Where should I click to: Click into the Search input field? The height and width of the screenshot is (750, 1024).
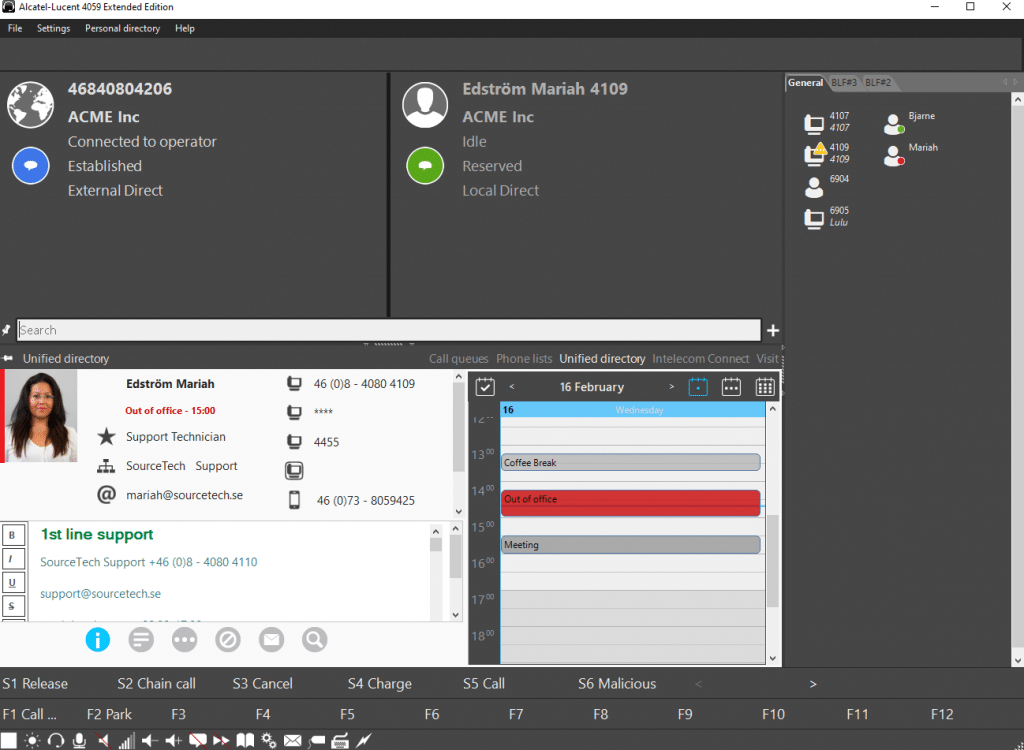tap(389, 330)
